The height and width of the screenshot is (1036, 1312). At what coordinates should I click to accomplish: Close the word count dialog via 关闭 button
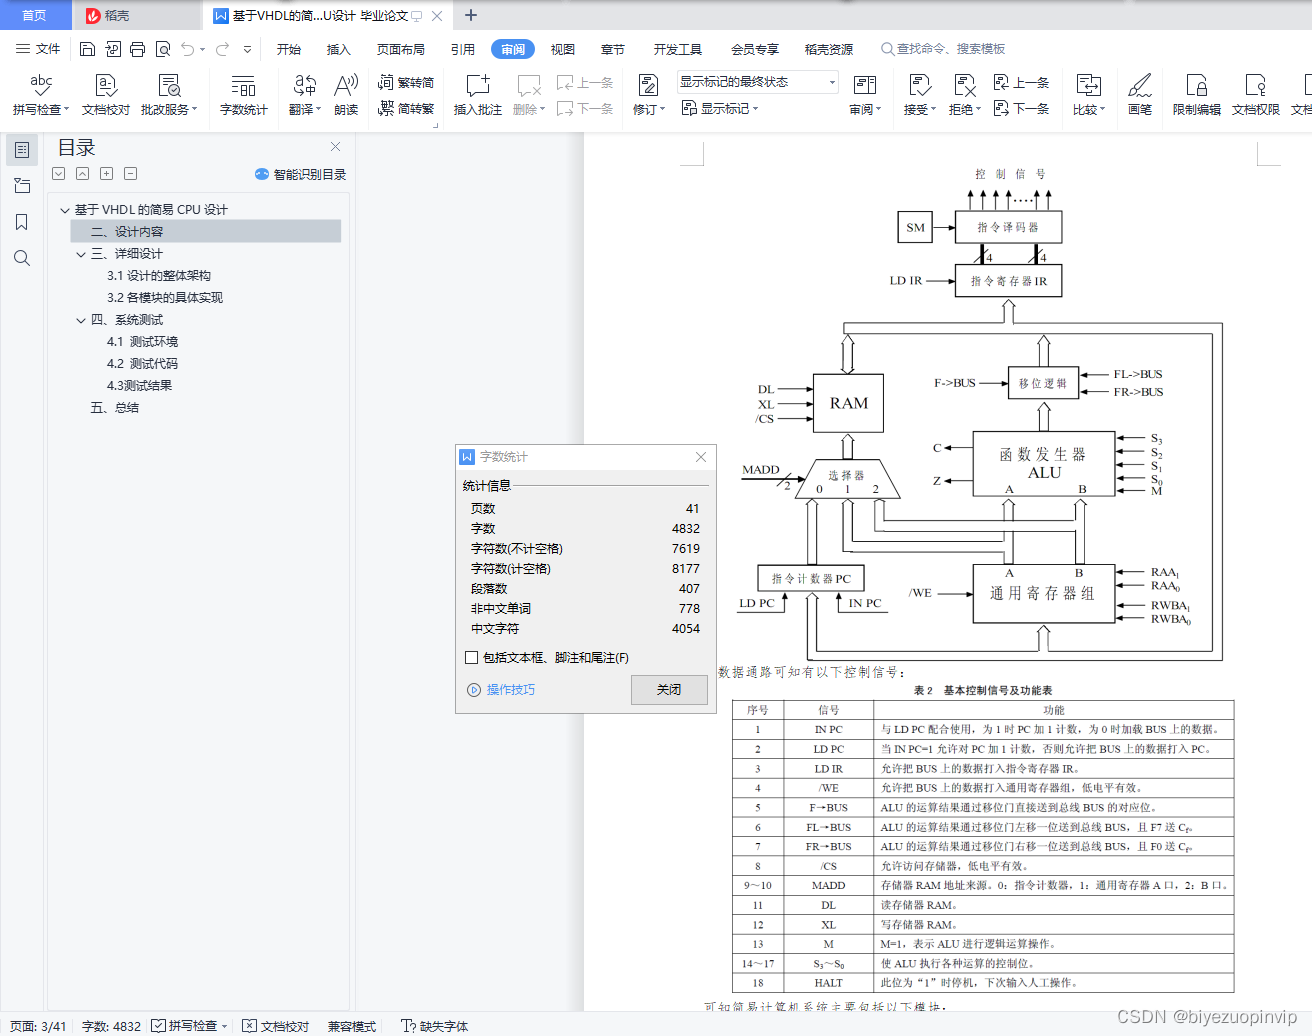[668, 689]
